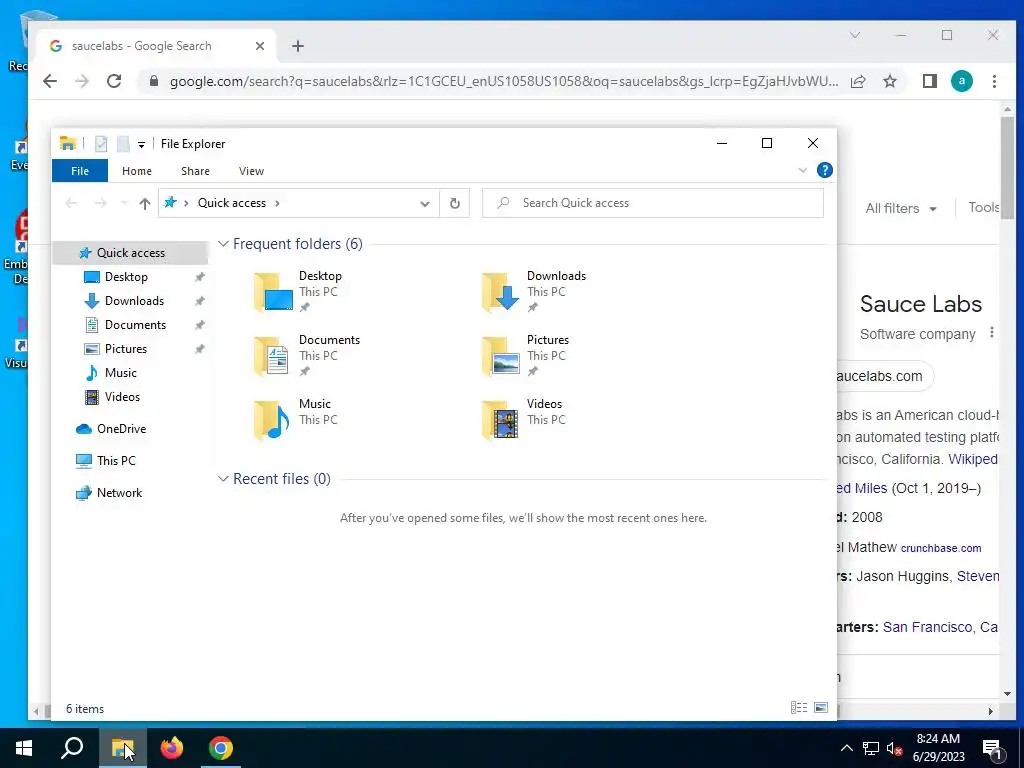Open the crunchbase.com link
The image size is (1024, 768).
941,549
